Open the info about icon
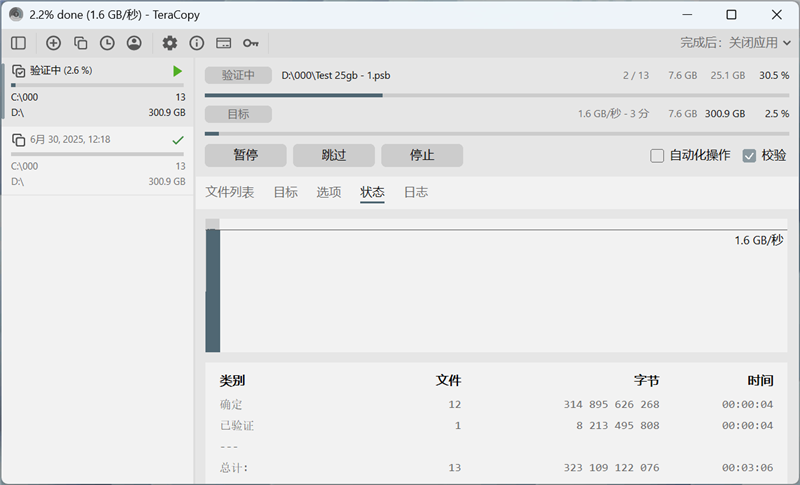Screen dimensions: 800x485 click(196, 43)
